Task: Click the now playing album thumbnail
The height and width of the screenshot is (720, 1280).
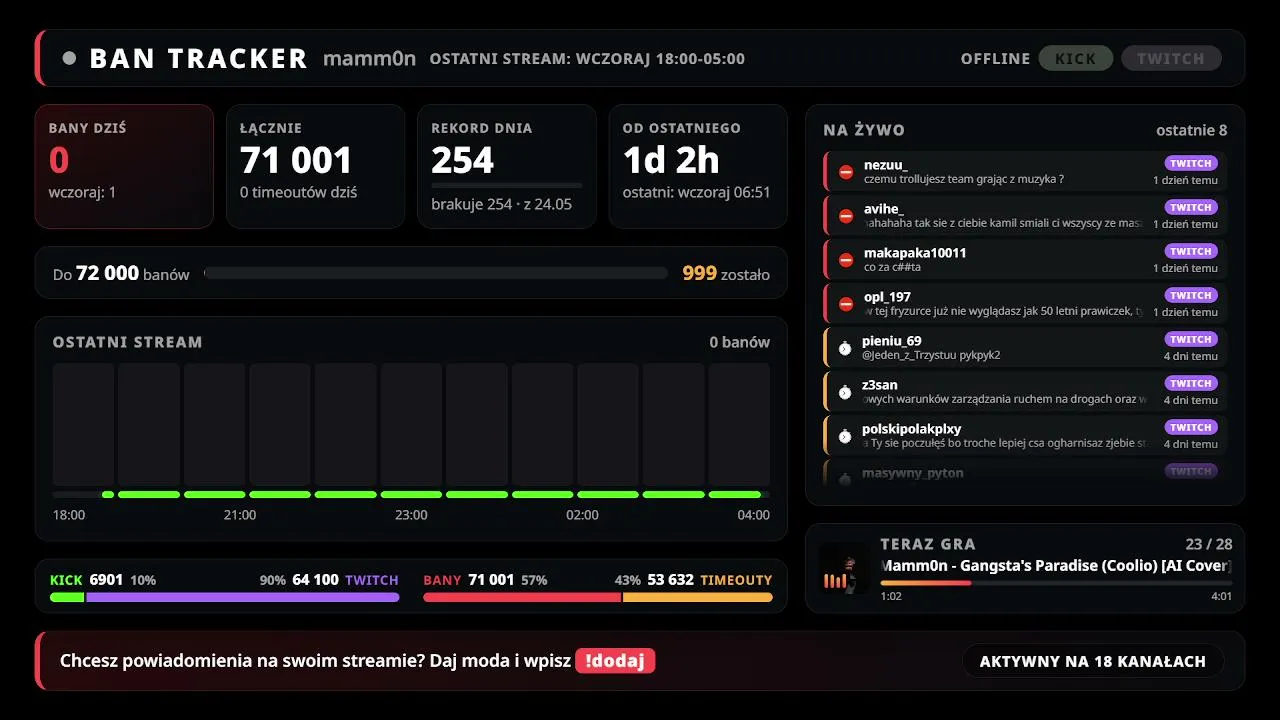Action: pos(843,569)
